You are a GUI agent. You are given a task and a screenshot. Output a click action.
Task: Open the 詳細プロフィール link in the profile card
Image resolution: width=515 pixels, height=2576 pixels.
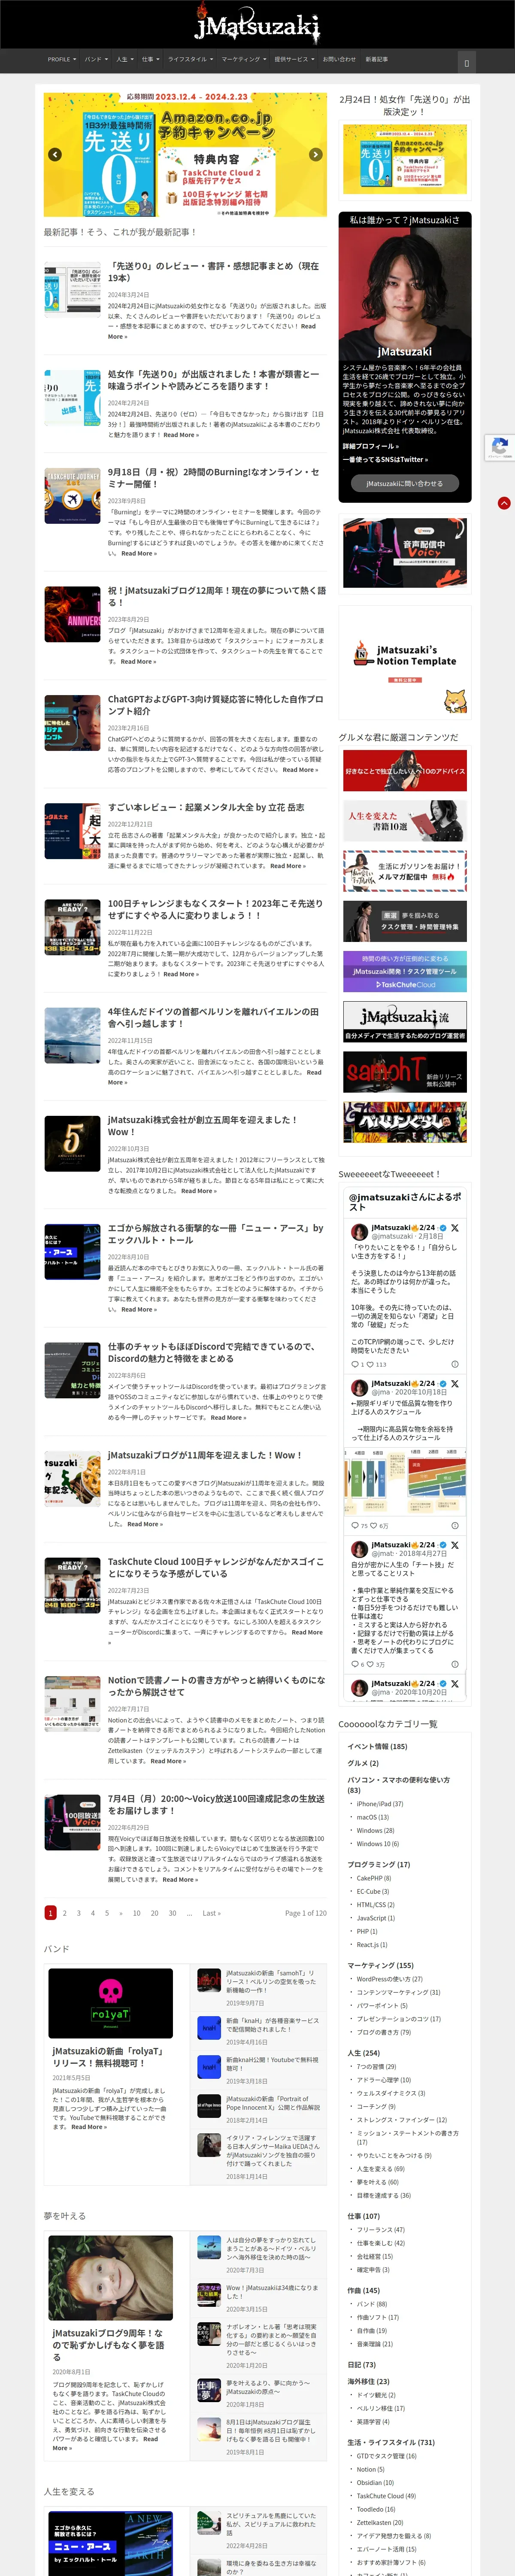[371, 446]
